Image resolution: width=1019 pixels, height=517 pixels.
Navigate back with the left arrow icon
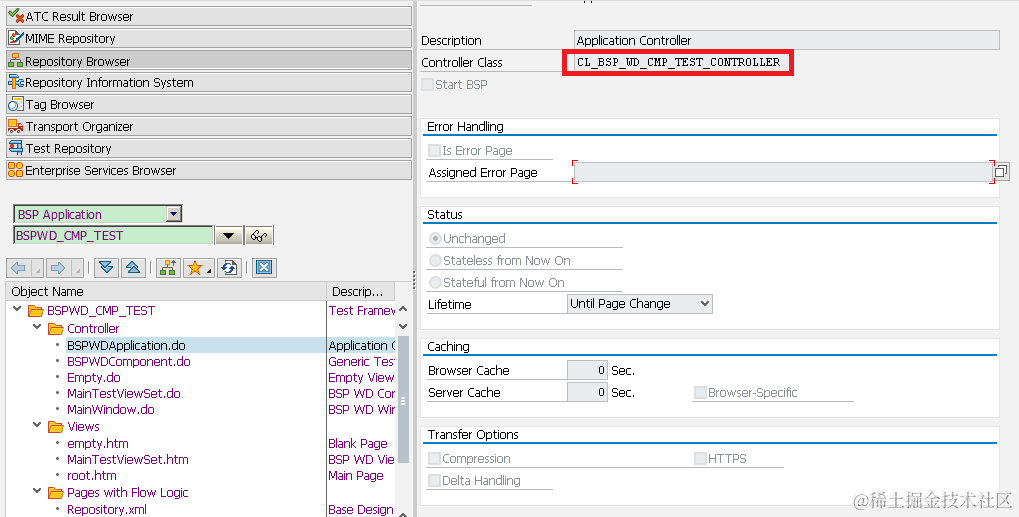18,268
